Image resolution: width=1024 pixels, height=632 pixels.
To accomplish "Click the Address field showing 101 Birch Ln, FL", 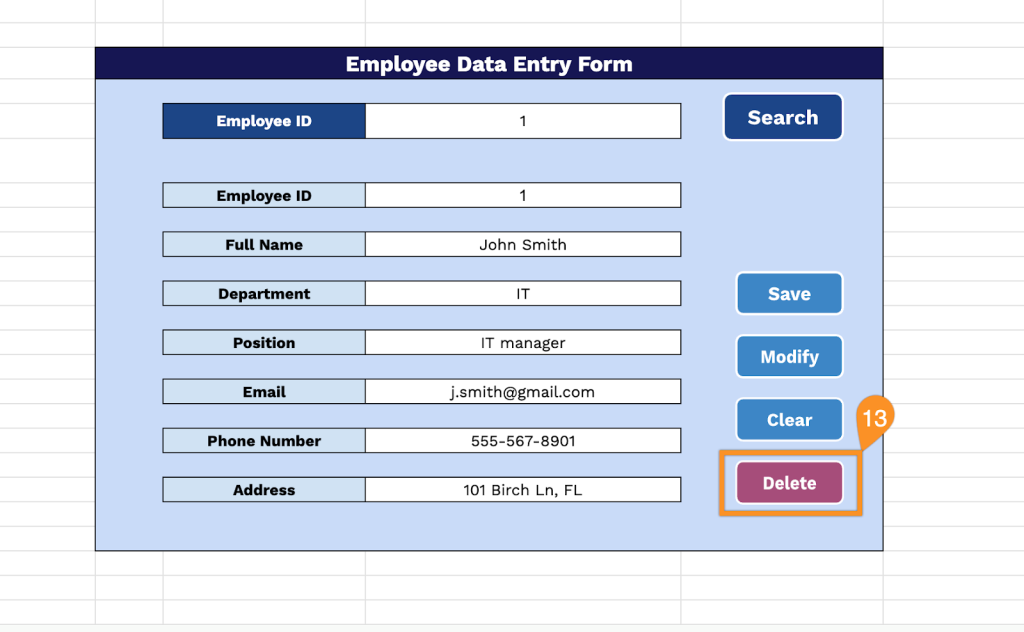I will [522, 490].
